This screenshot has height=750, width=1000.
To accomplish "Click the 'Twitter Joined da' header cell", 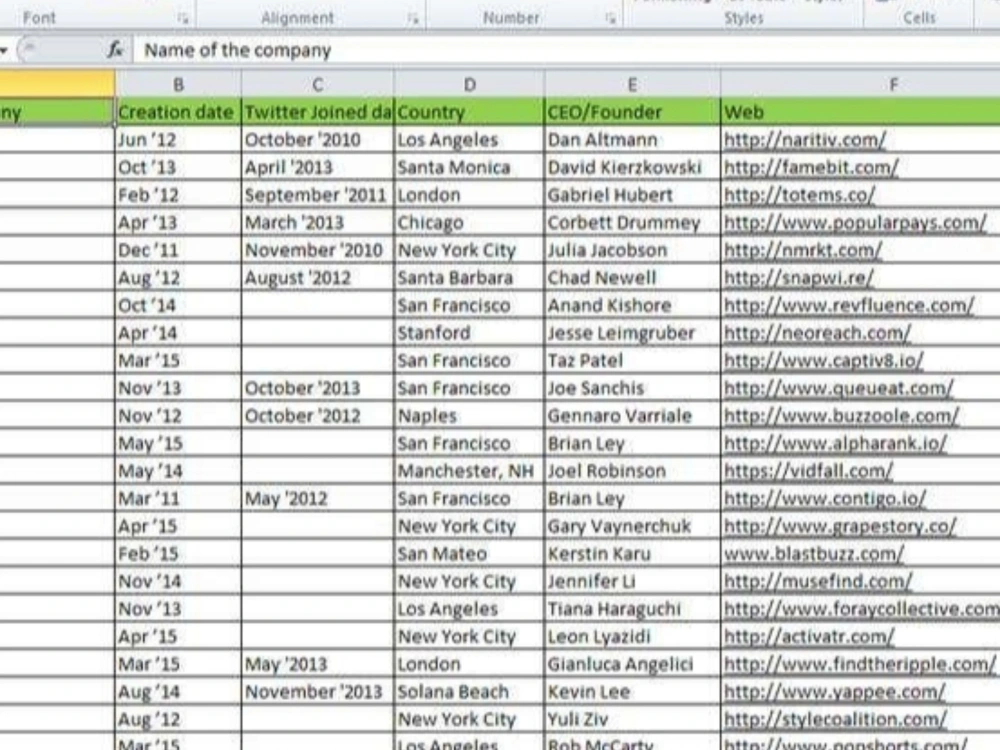I will tap(318, 112).
